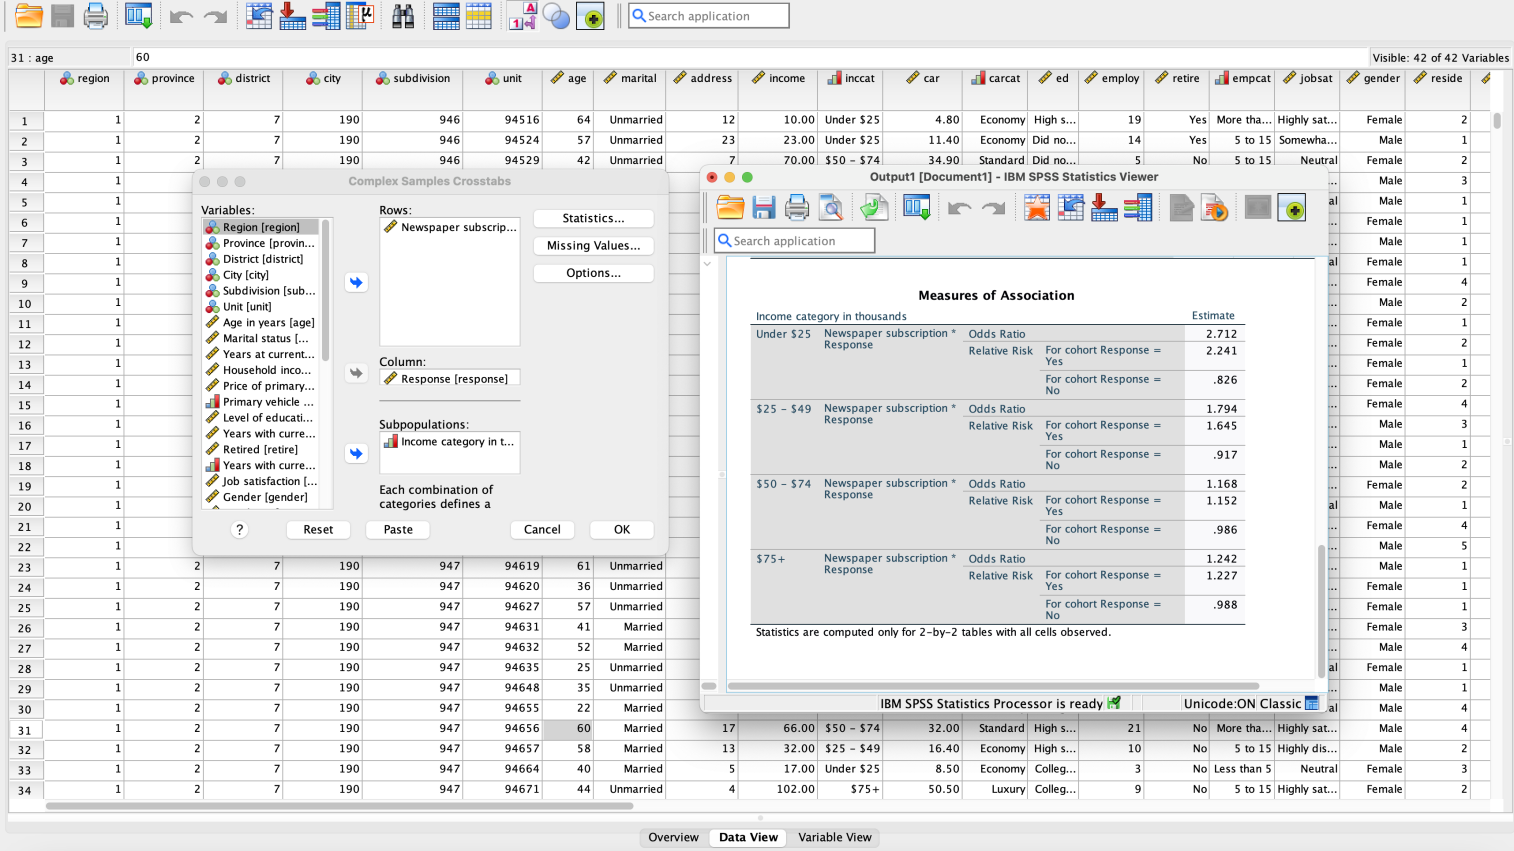The height and width of the screenshot is (851, 1514).
Task: Click the processor ready status icon
Action: (1114, 703)
